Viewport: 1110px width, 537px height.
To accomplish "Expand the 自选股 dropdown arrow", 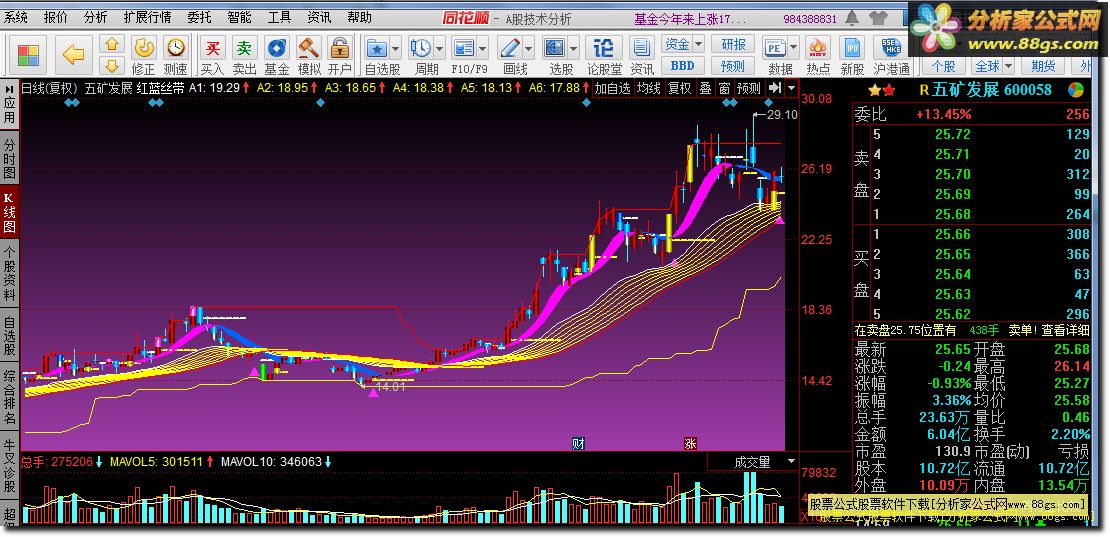I will 395,48.
